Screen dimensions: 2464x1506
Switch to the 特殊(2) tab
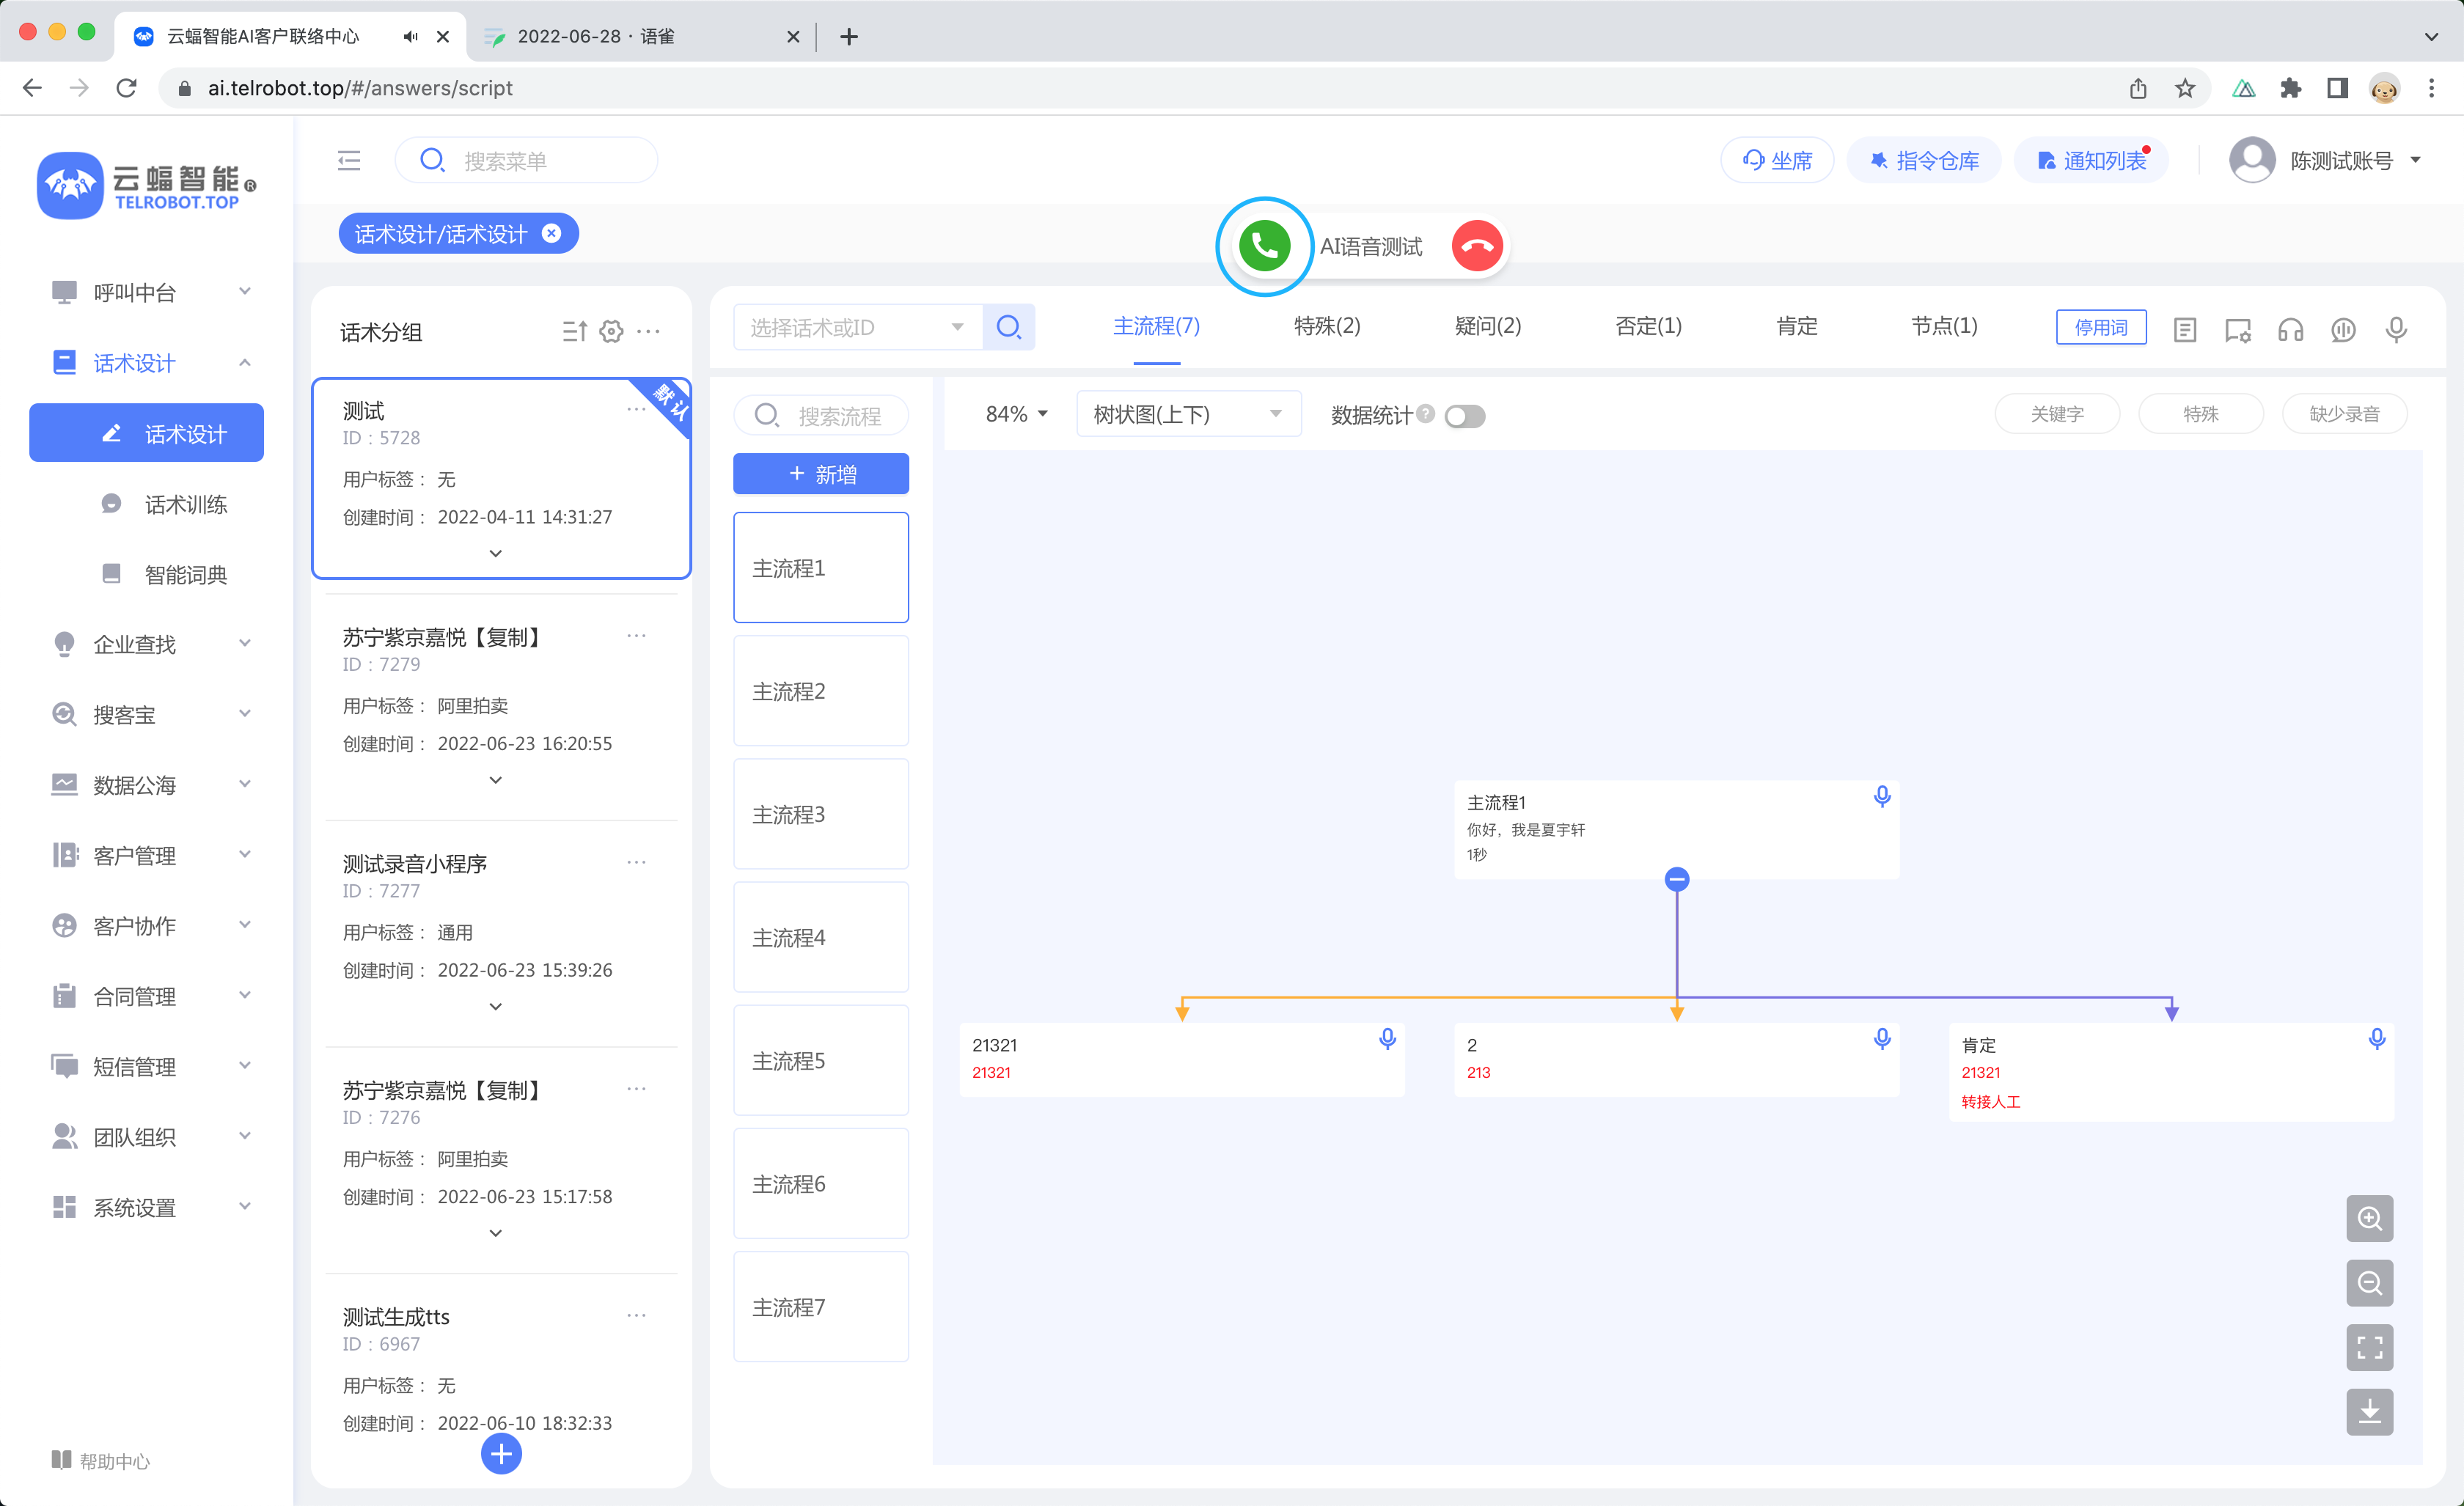[1326, 326]
